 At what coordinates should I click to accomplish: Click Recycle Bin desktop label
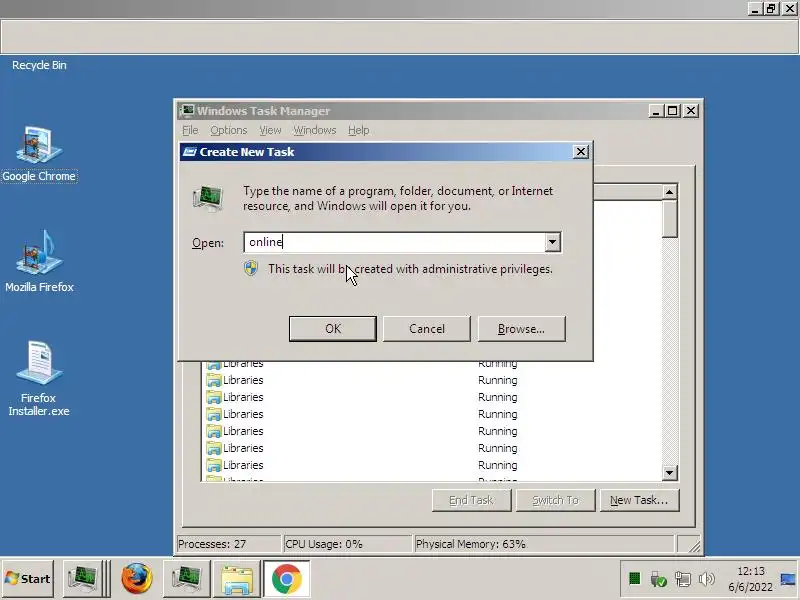pos(39,65)
